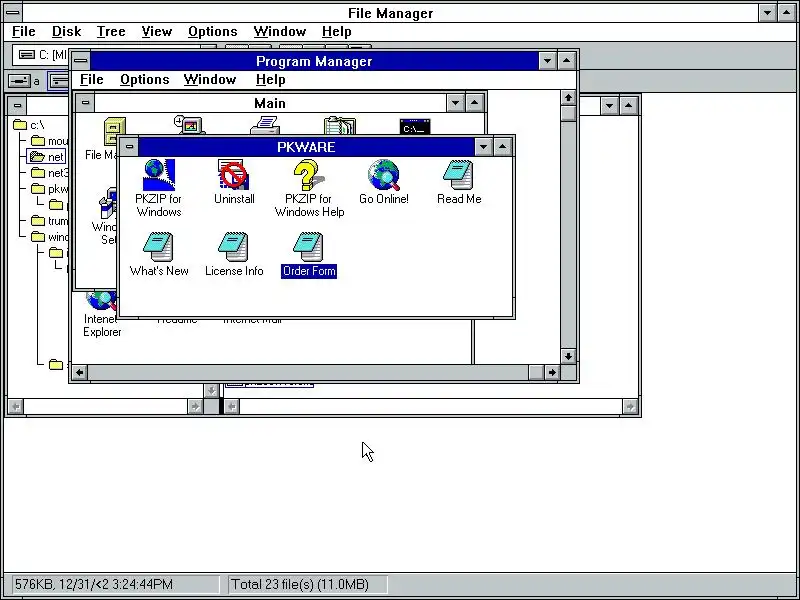
Task: Click the Main group title bar
Action: (270, 103)
